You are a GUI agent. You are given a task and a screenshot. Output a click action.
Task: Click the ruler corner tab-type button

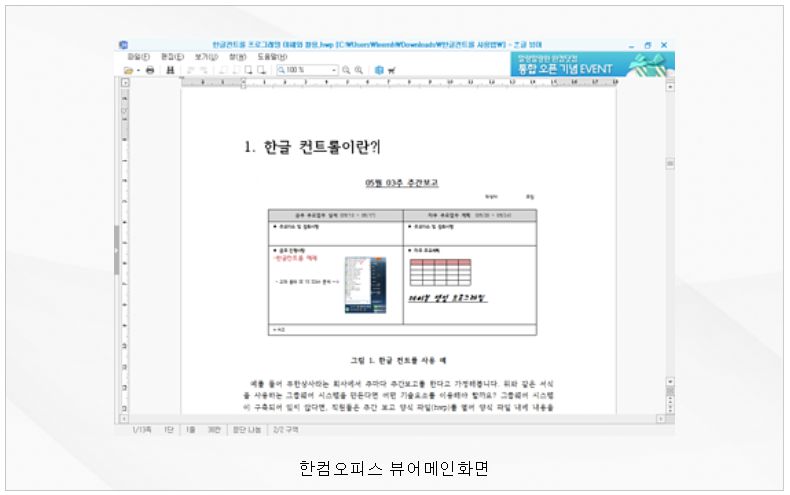125,82
